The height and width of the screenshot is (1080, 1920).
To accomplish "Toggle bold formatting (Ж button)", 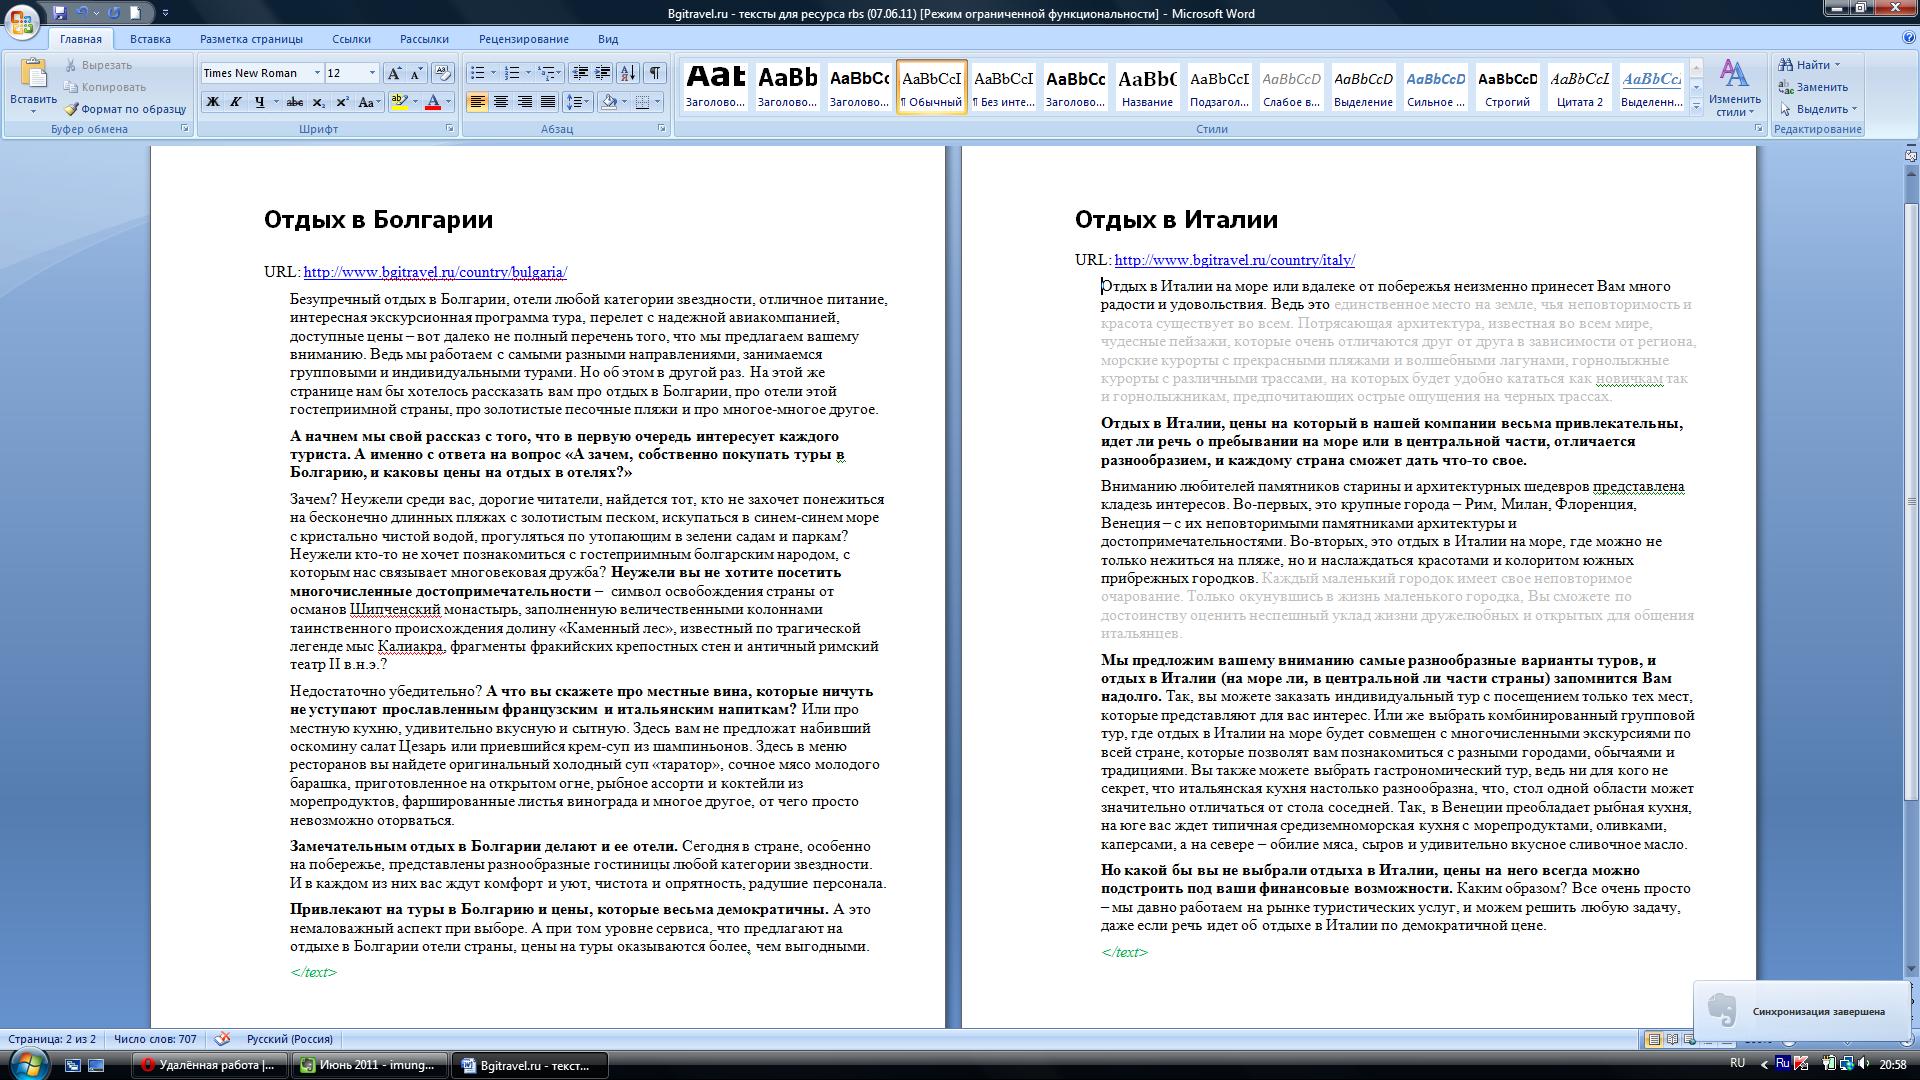I will pyautogui.click(x=212, y=102).
